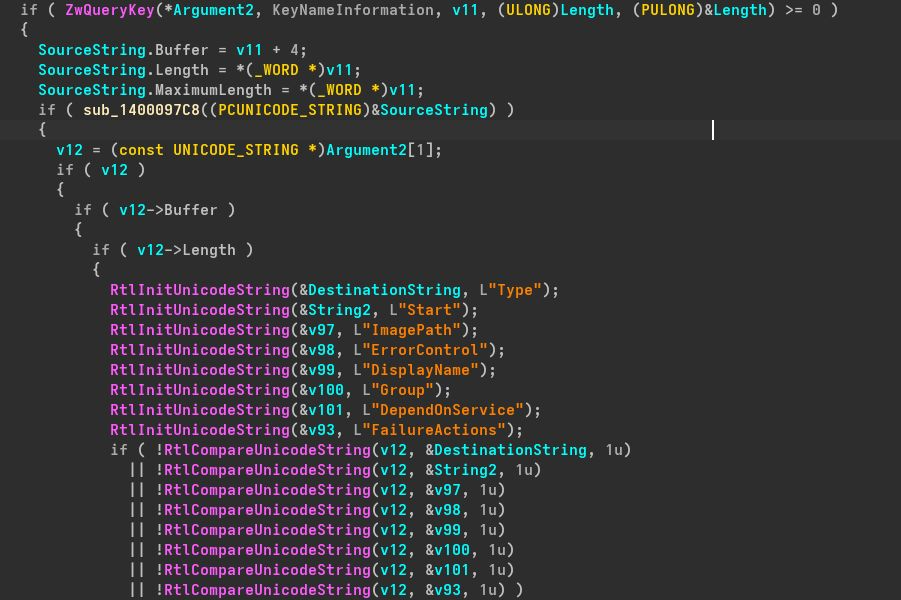
Task: Click &v98 in the RtlCompareUnicodeString call
Action: pyautogui.click(x=442, y=510)
